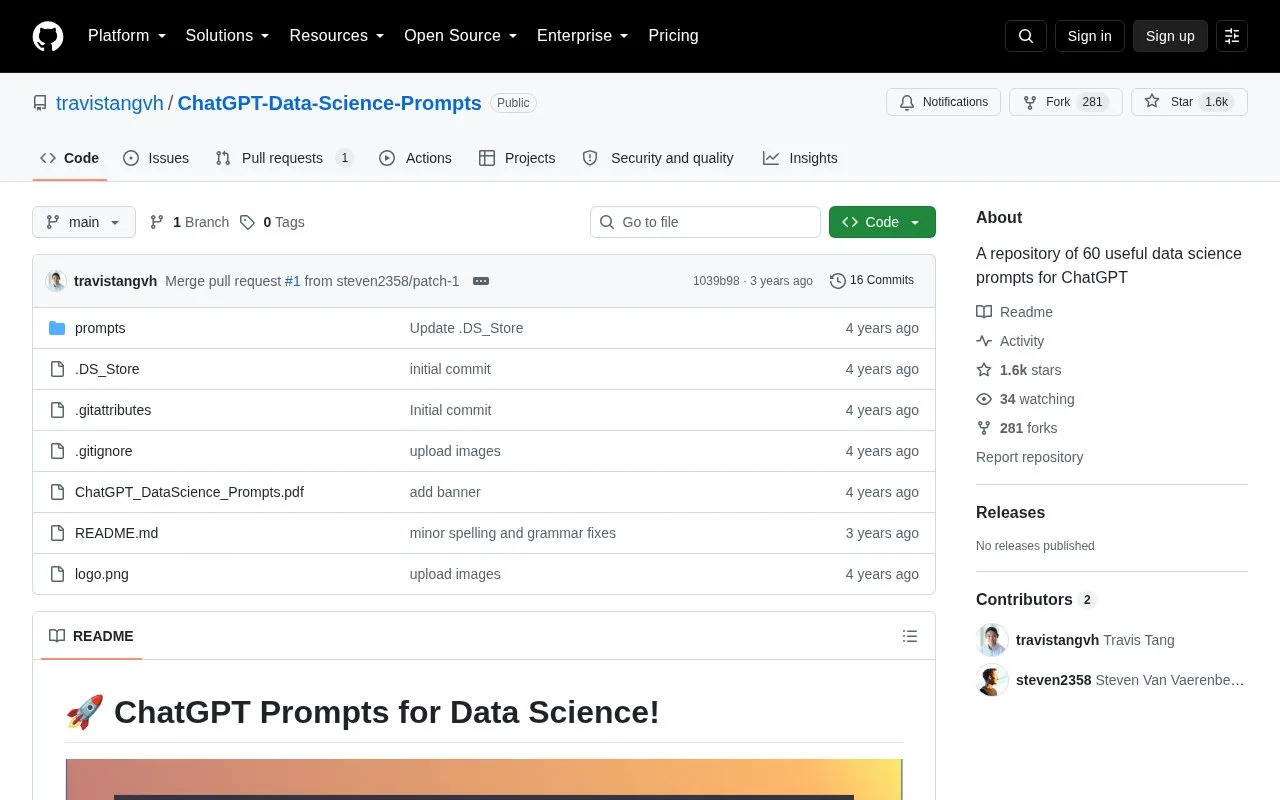Open pull request #1 link

(x=292, y=281)
